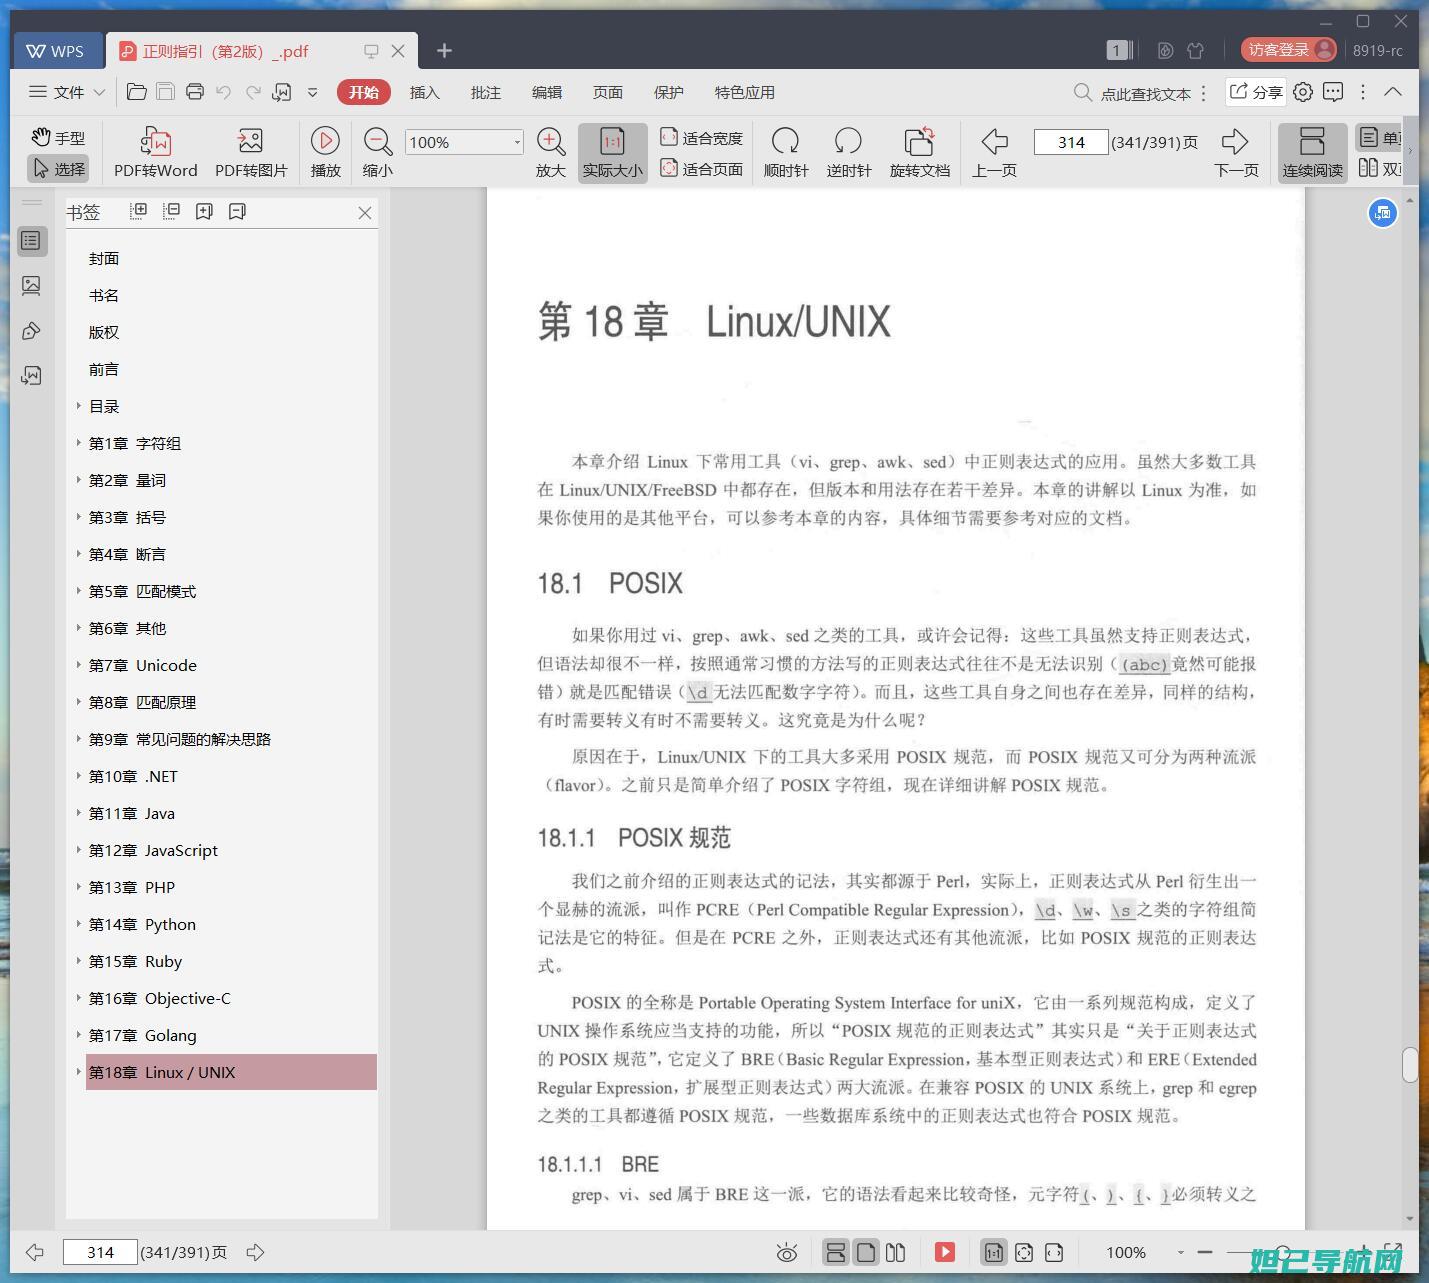Click 点此查找文本 search field
This screenshot has height=1283, width=1429.
1144,93
